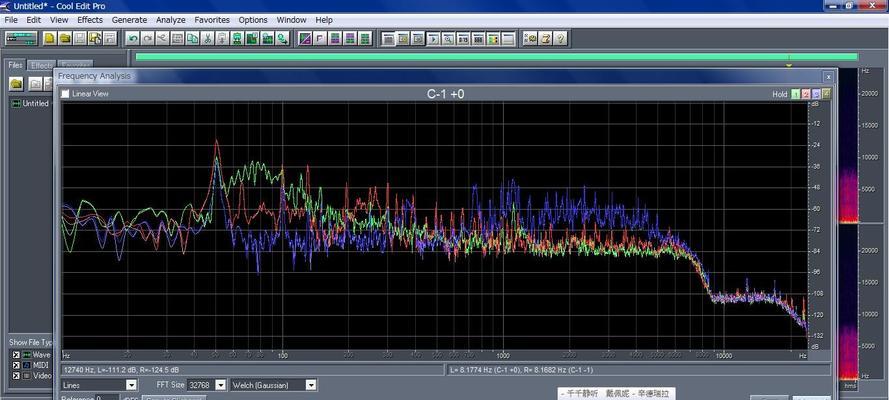Open the Help menu

click(x=324, y=20)
